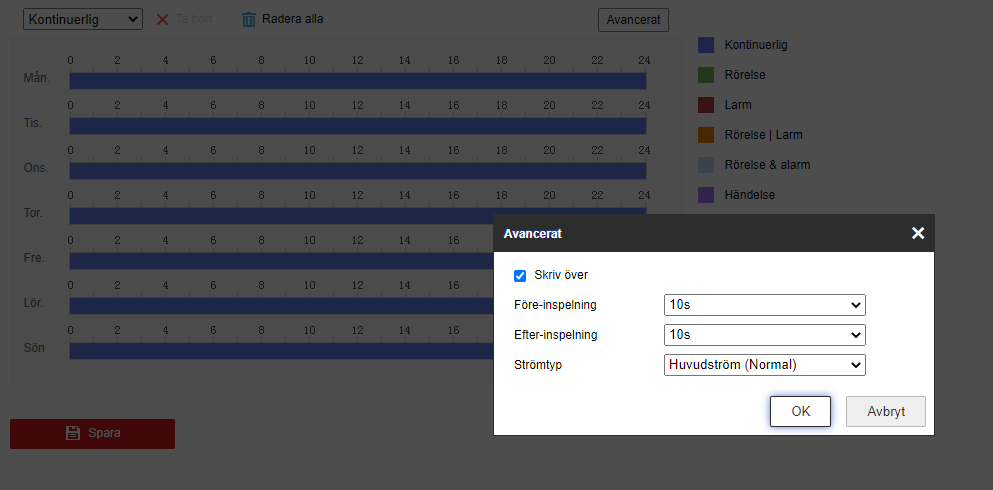Screen dimensions: 993x490
Task: Click the red X Ta bort icon
Action: [162, 19]
